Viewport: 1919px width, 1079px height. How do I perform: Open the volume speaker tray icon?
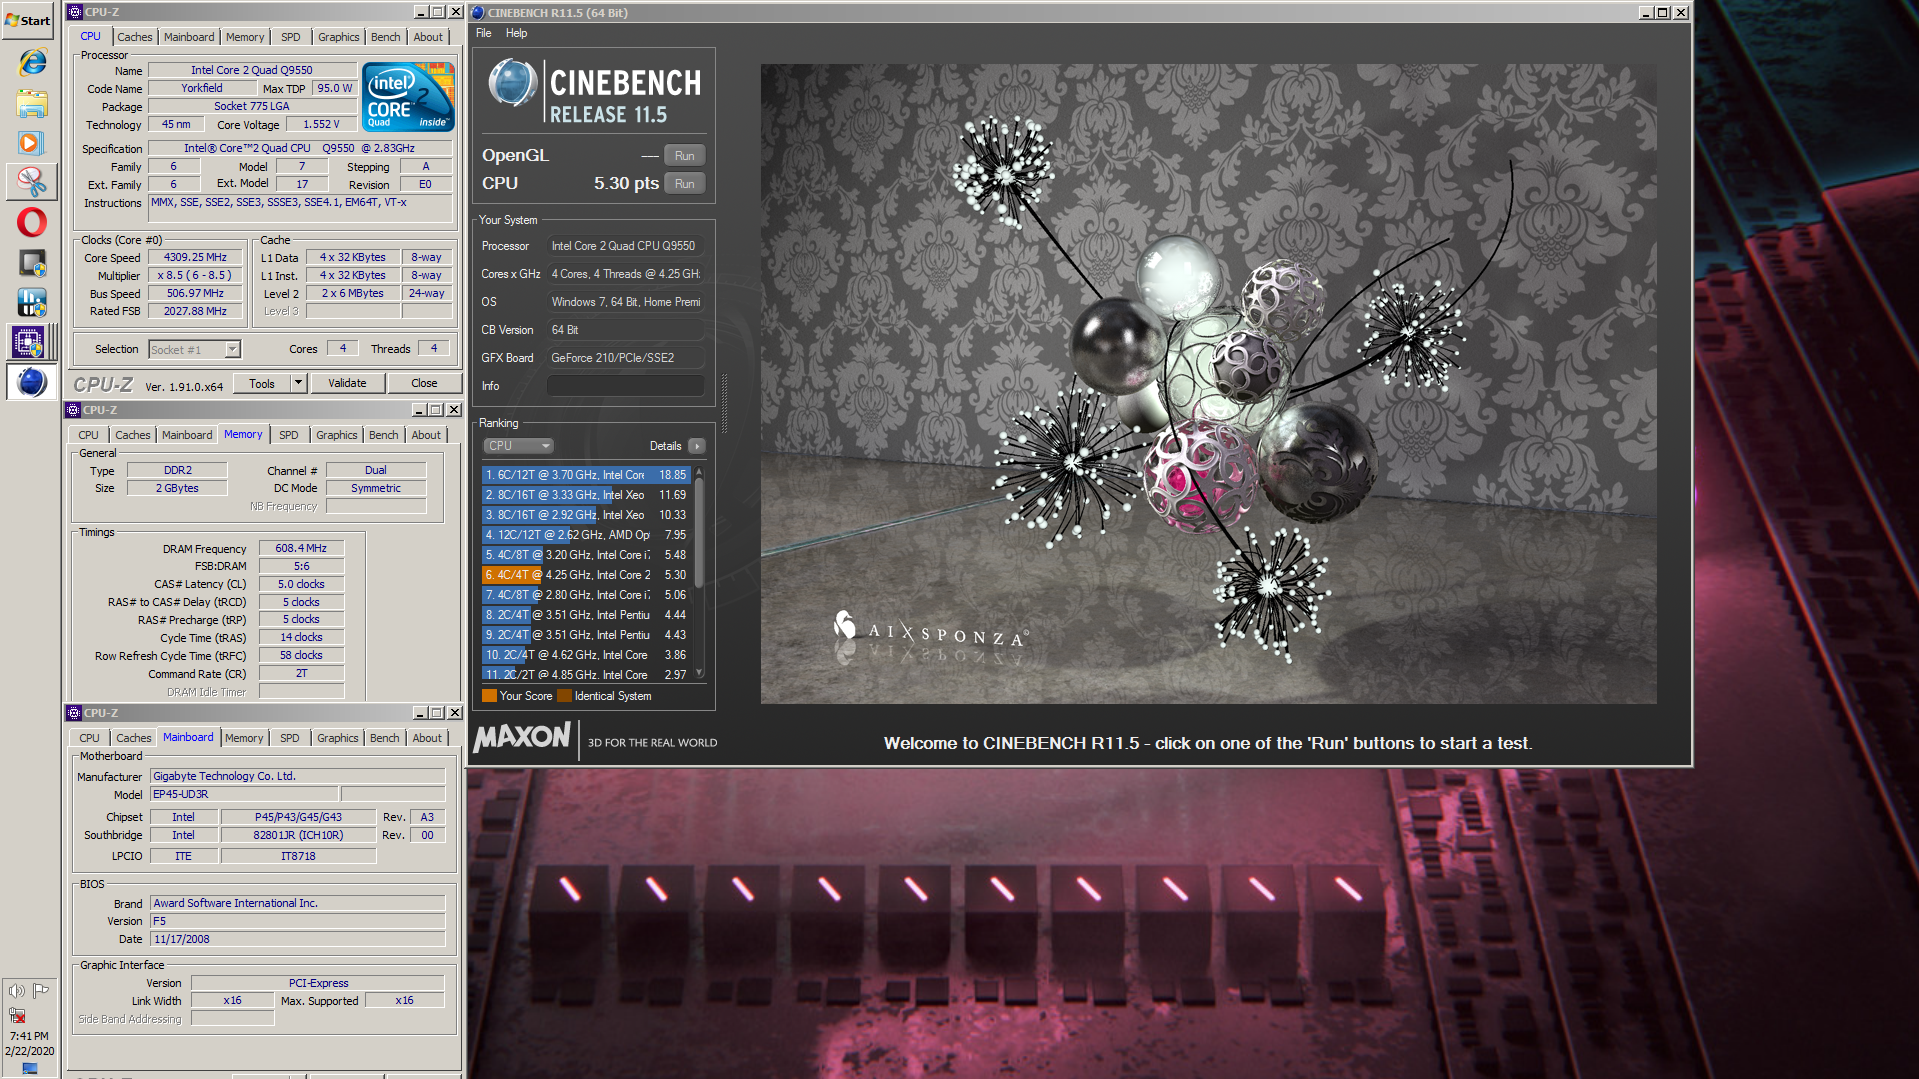[x=17, y=991]
